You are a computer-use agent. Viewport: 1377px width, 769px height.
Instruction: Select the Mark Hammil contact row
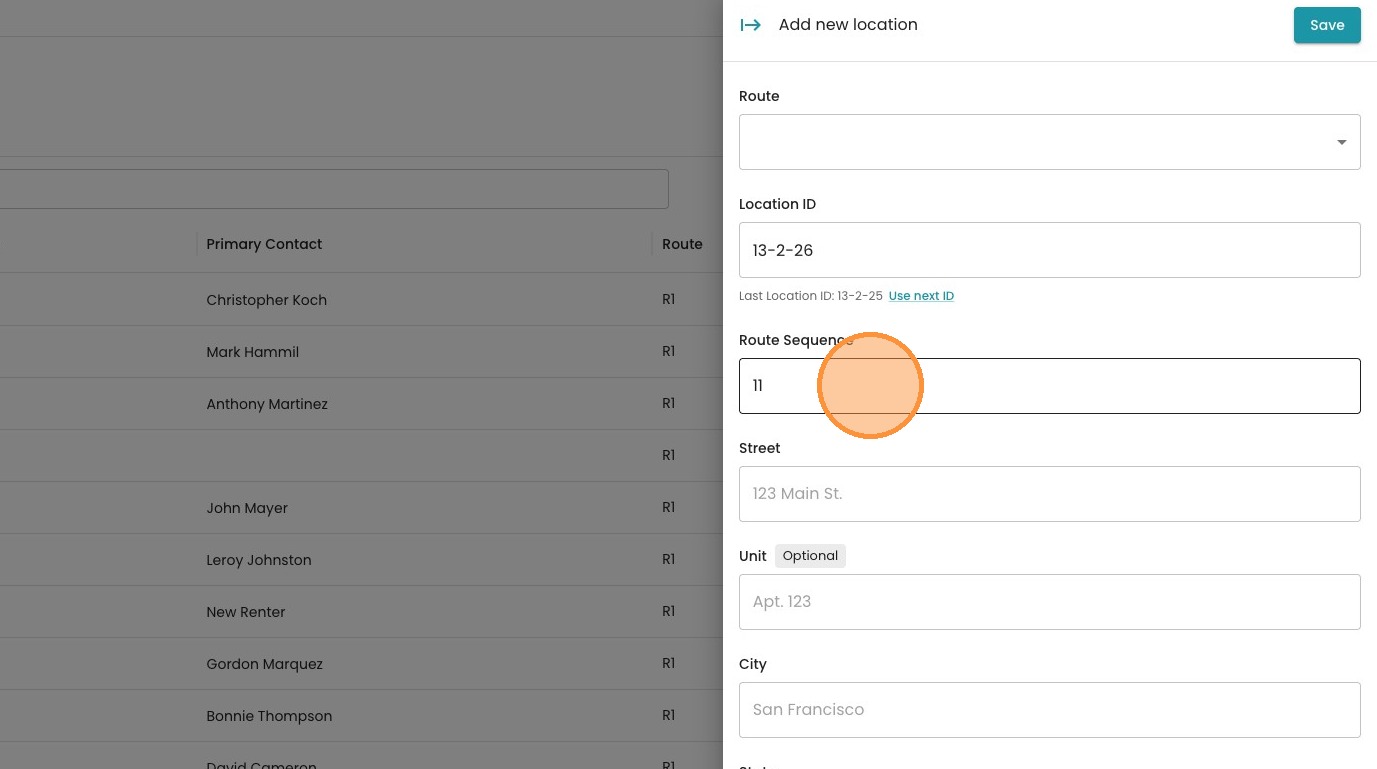[x=252, y=352]
